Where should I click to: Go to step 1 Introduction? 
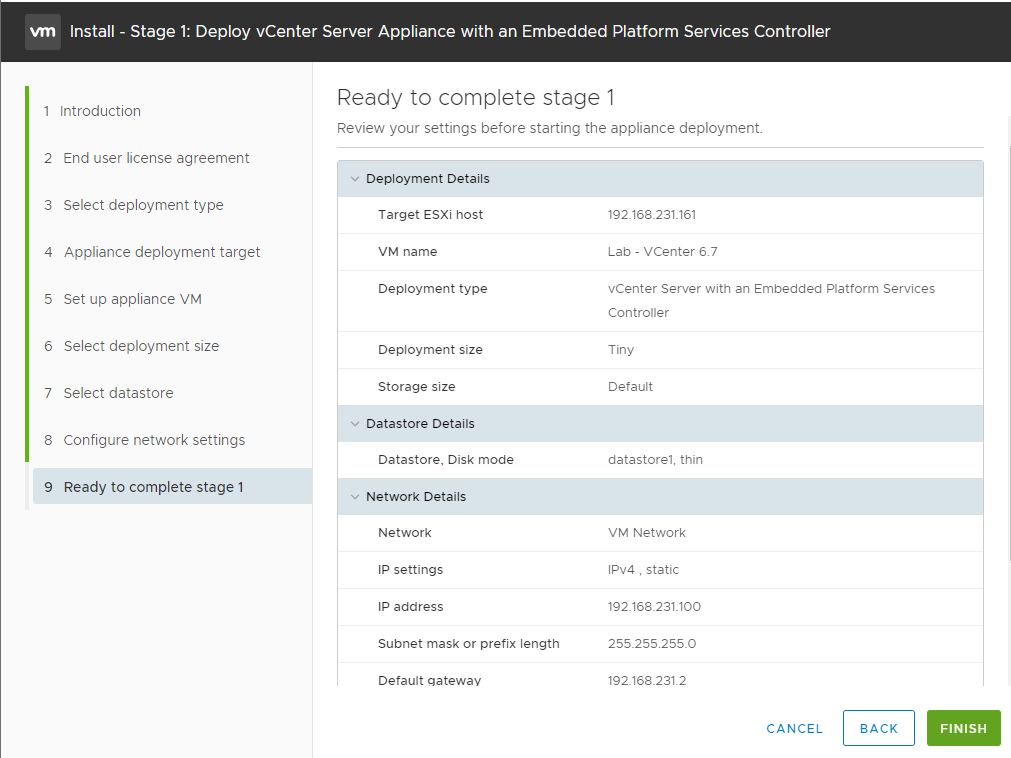[92, 111]
